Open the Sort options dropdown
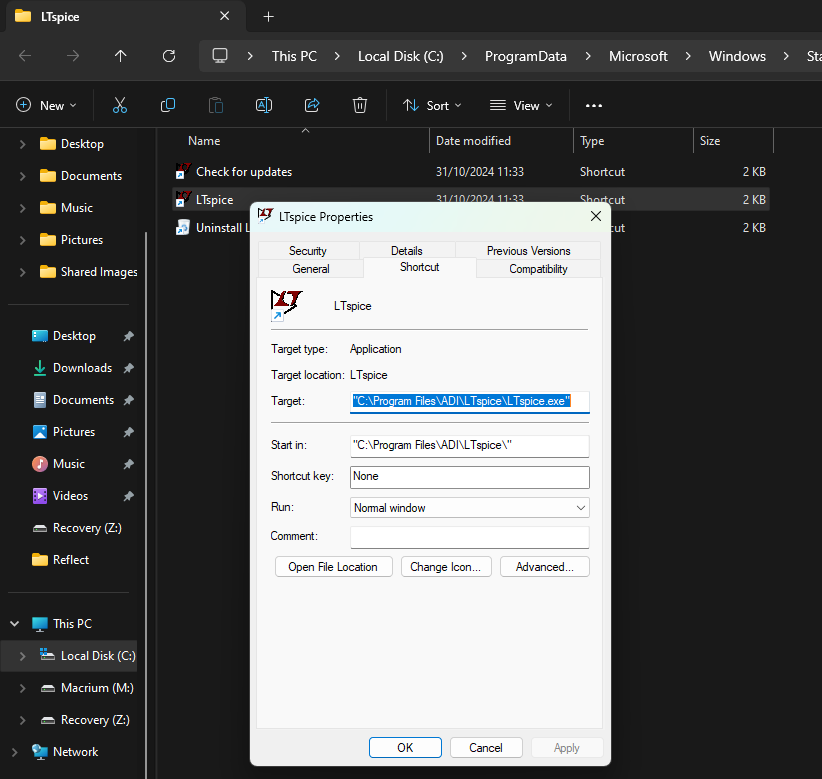The width and height of the screenshot is (822, 779). pos(432,105)
